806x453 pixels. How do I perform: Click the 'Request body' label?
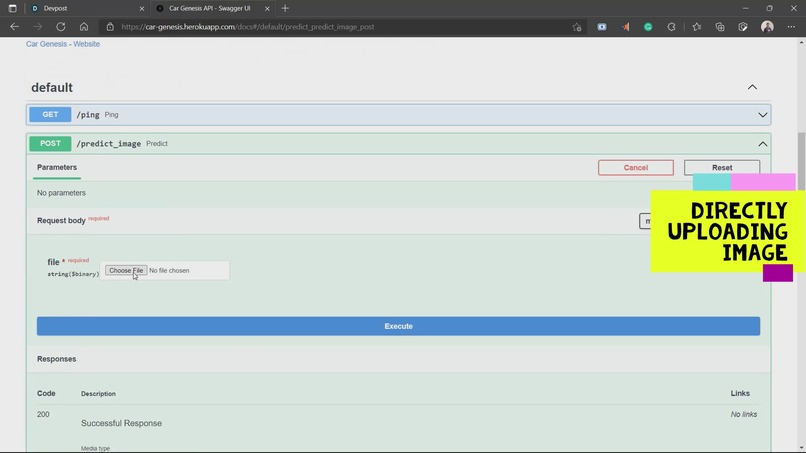[61, 221]
